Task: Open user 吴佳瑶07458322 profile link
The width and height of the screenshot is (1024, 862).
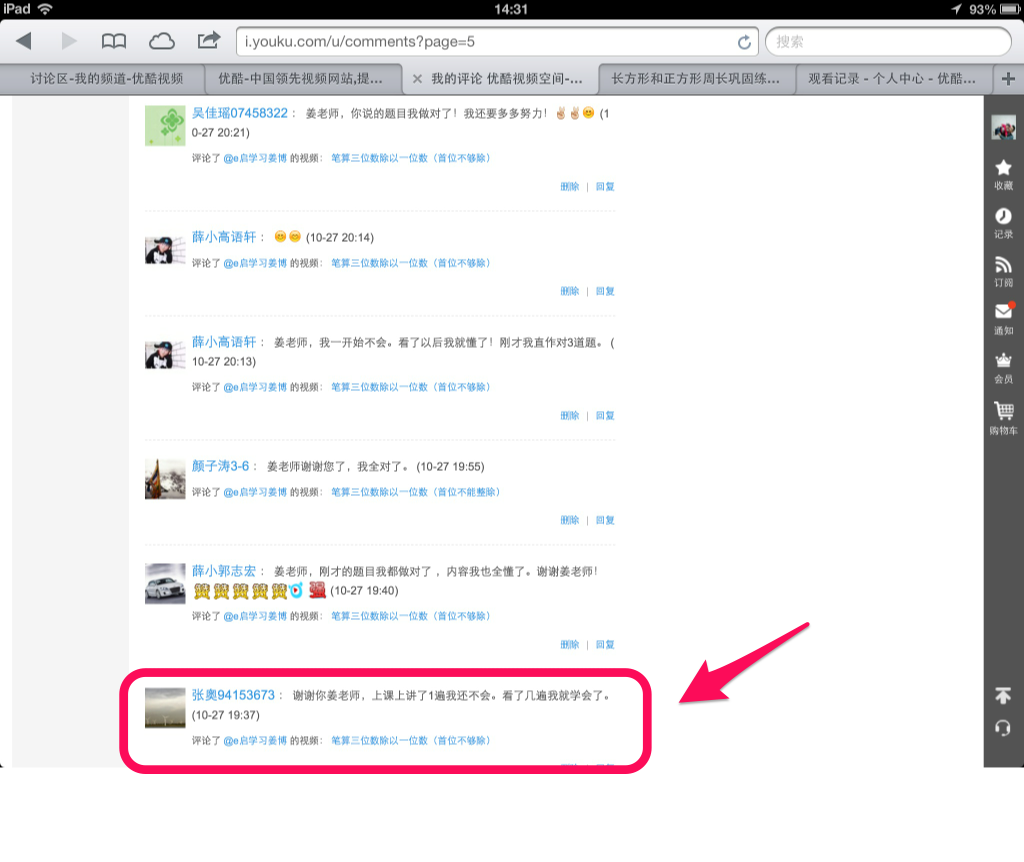Action: [x=239, y=113]
